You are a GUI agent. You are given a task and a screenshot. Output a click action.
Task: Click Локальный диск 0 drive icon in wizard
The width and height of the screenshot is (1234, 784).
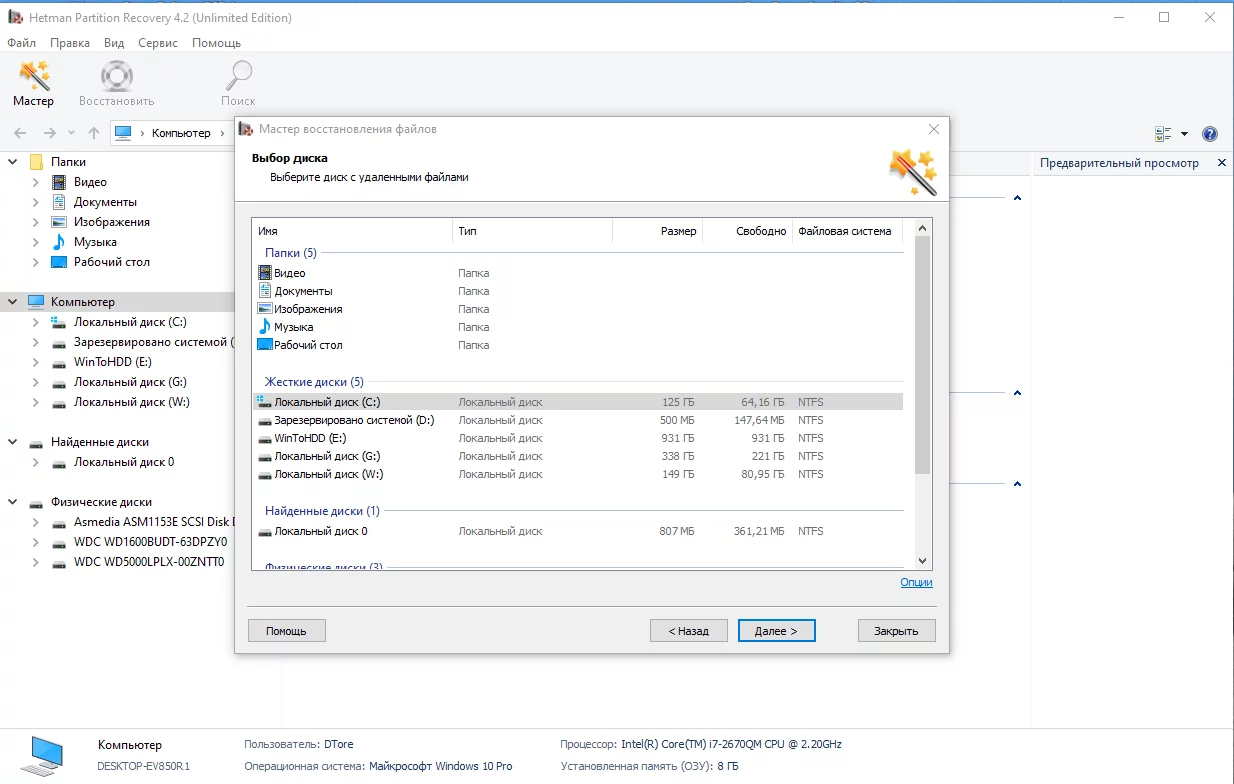[265, 531]
